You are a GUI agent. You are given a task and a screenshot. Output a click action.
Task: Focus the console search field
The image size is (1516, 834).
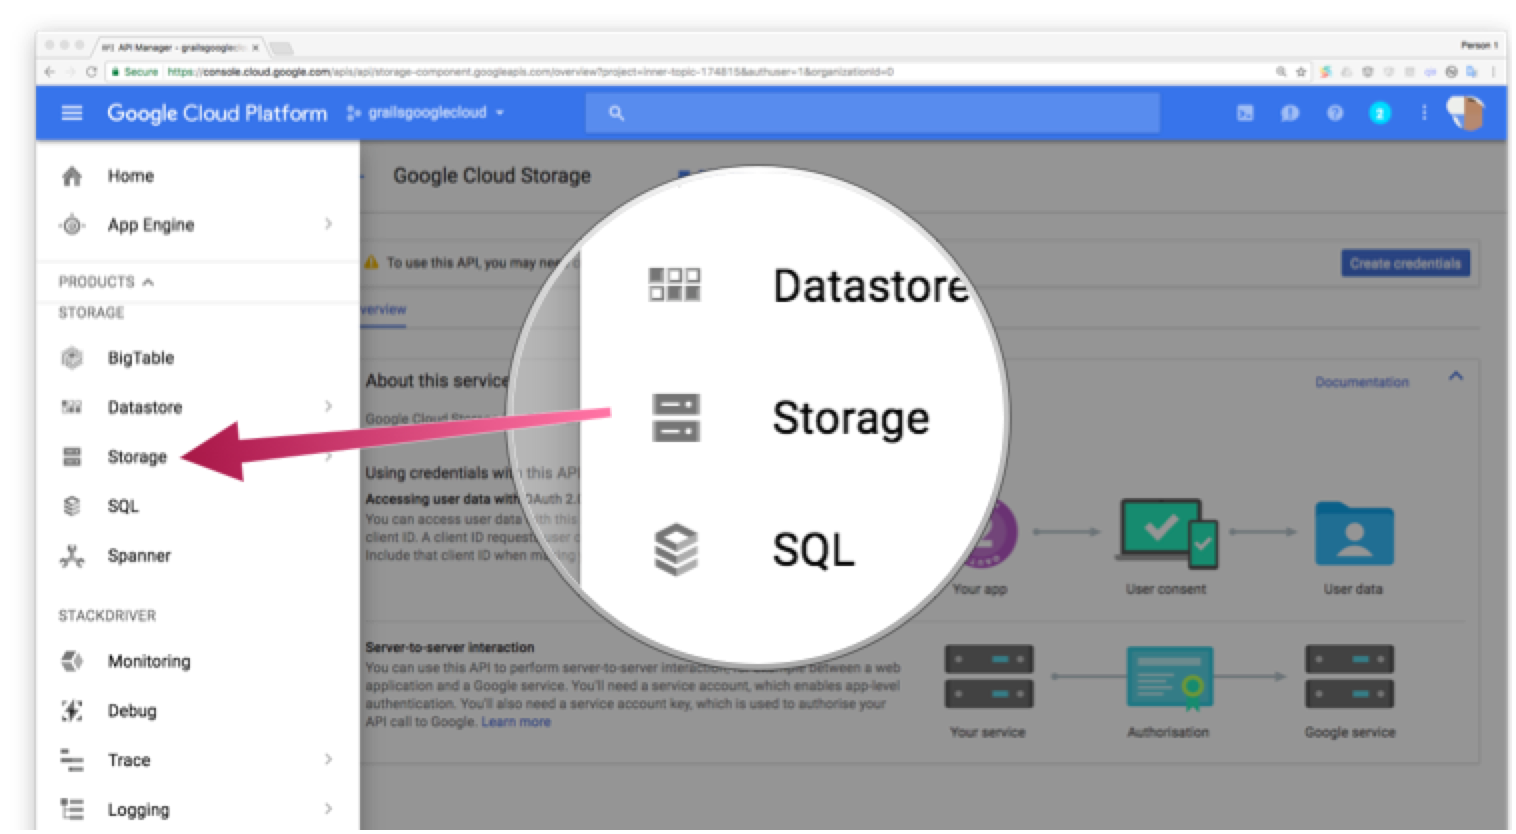[x=872, y=113]
